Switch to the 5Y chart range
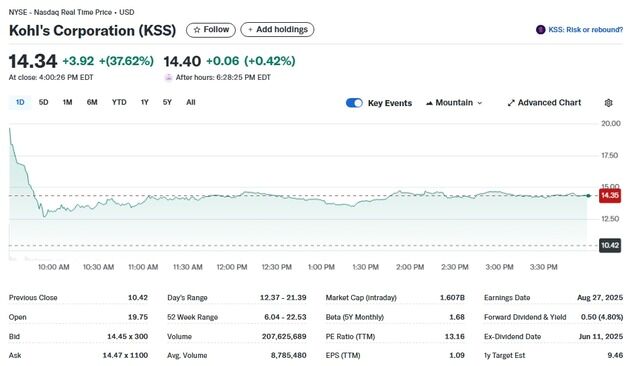The width and height of the screenshot is (628, 366). pyautogui.click(x=167, y=103)
